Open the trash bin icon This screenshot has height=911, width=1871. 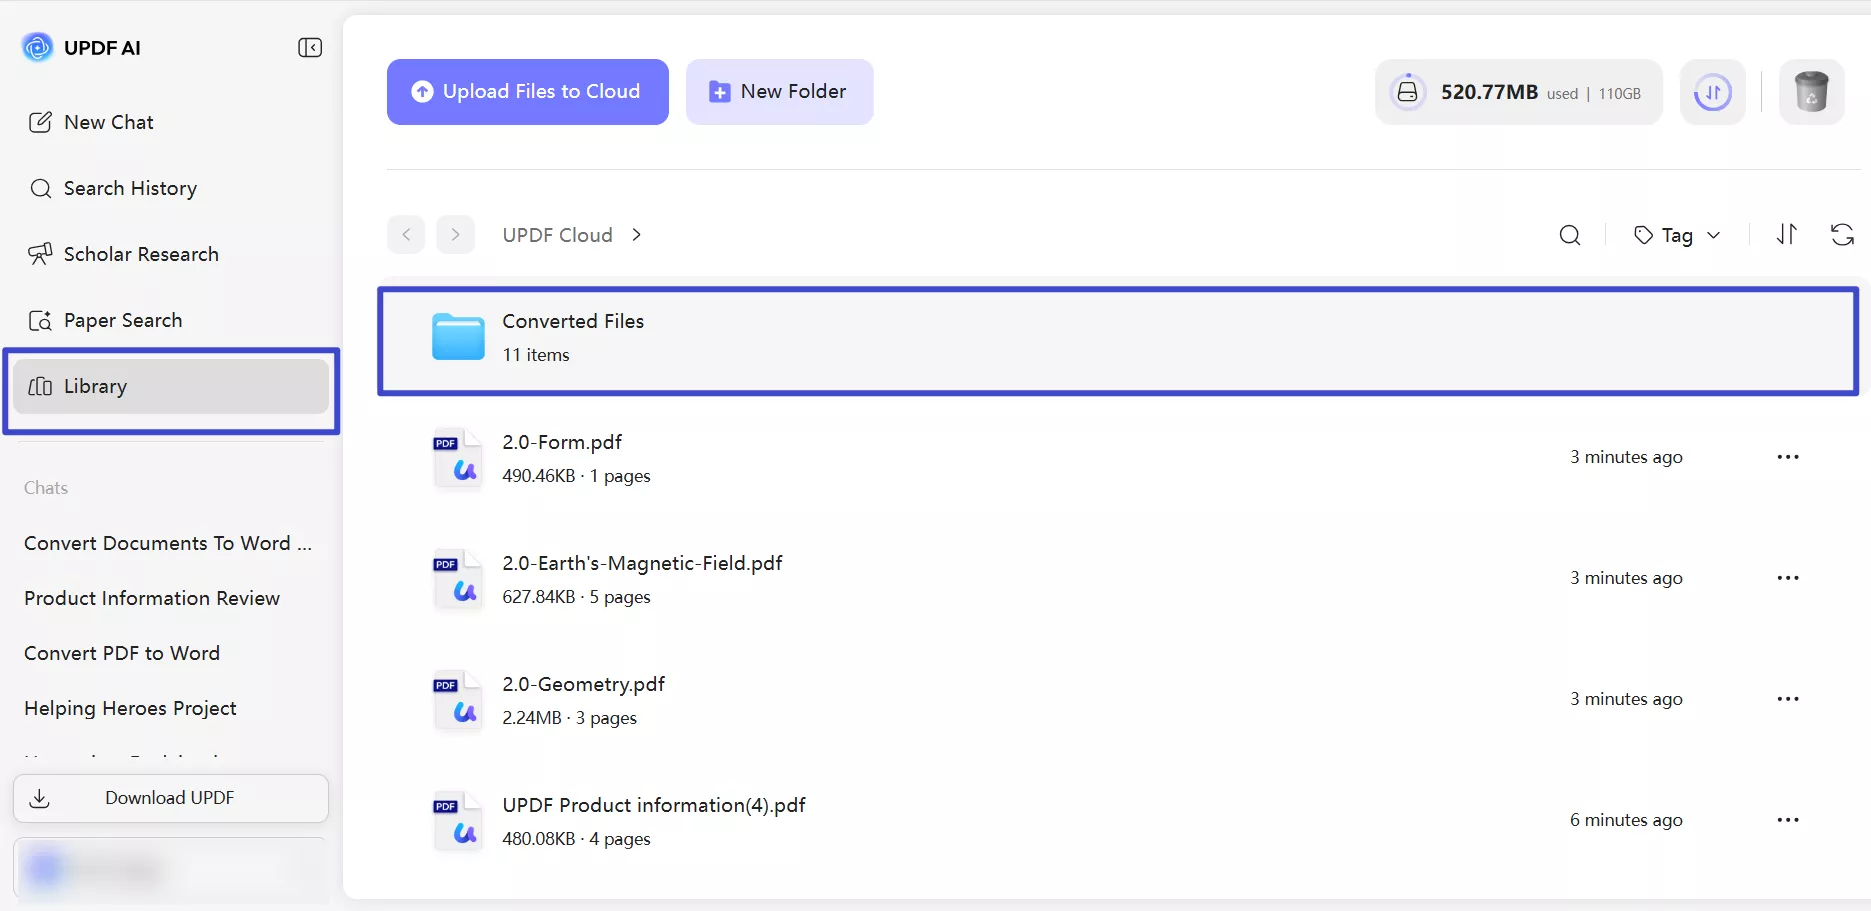tap(1812, 92)
